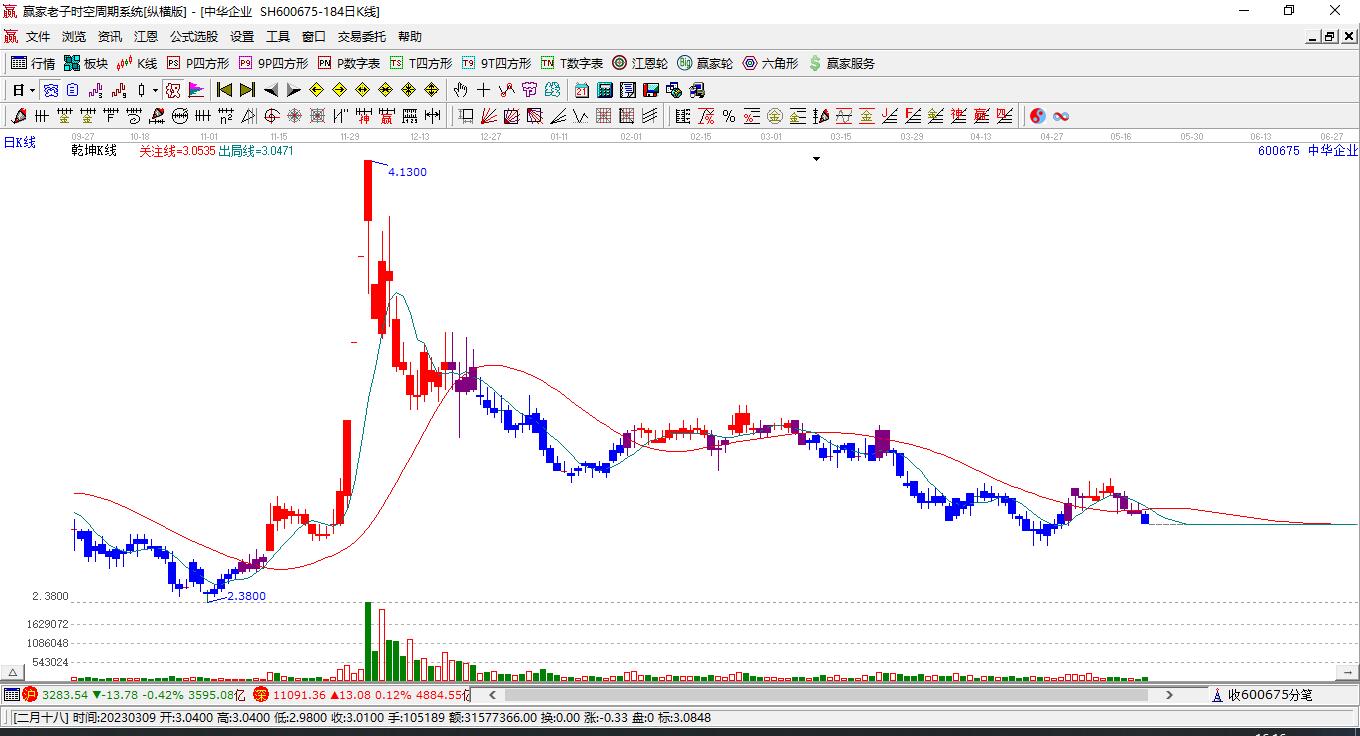Click the yin-yang Taiji icon
Image resolution: width=1360 pixels, height=736 pixels.
coord(1037,116)
